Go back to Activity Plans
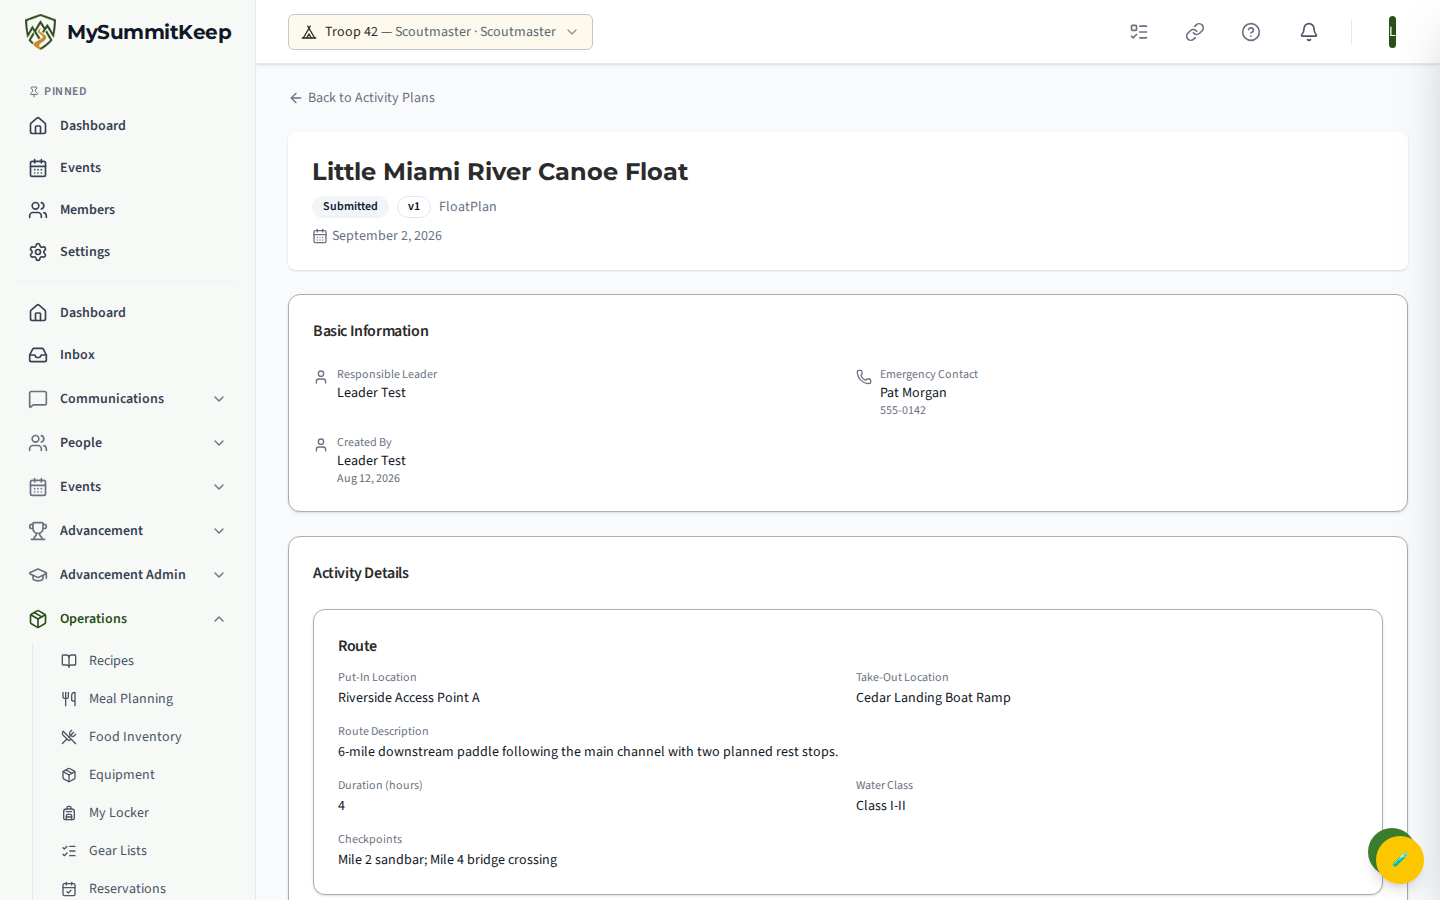 [x=362, y=97]
